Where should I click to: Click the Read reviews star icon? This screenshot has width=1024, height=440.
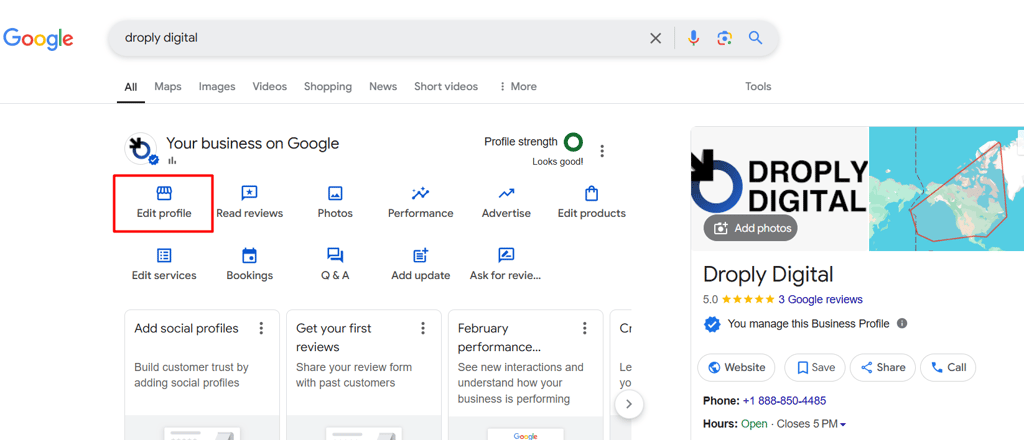pos(249,193)
